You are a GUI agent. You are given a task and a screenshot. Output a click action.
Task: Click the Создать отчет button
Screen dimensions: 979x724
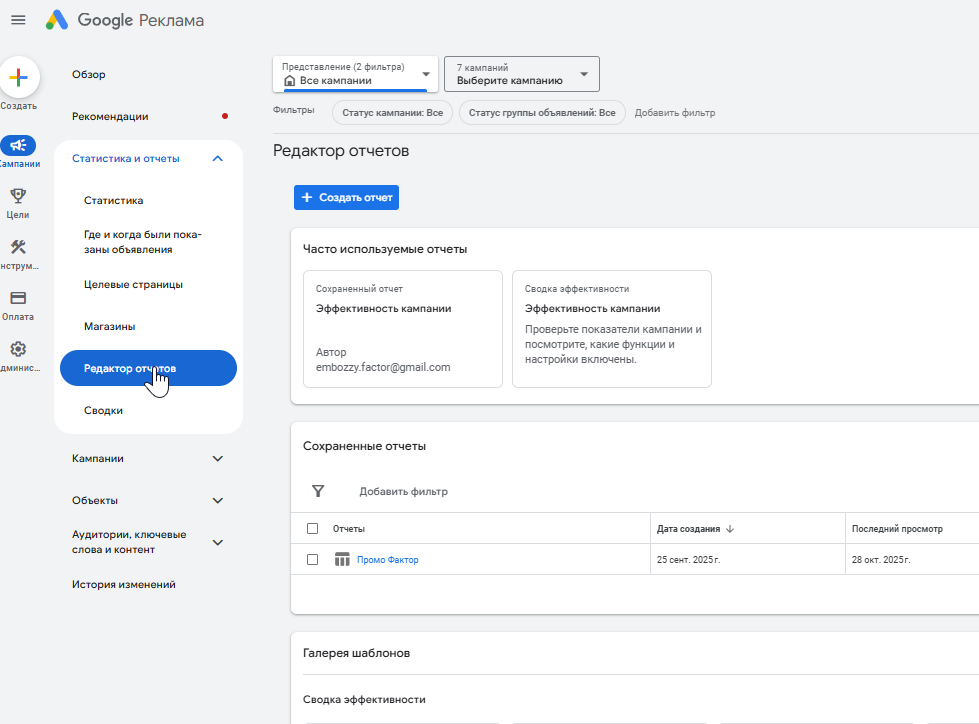point(346,198)
